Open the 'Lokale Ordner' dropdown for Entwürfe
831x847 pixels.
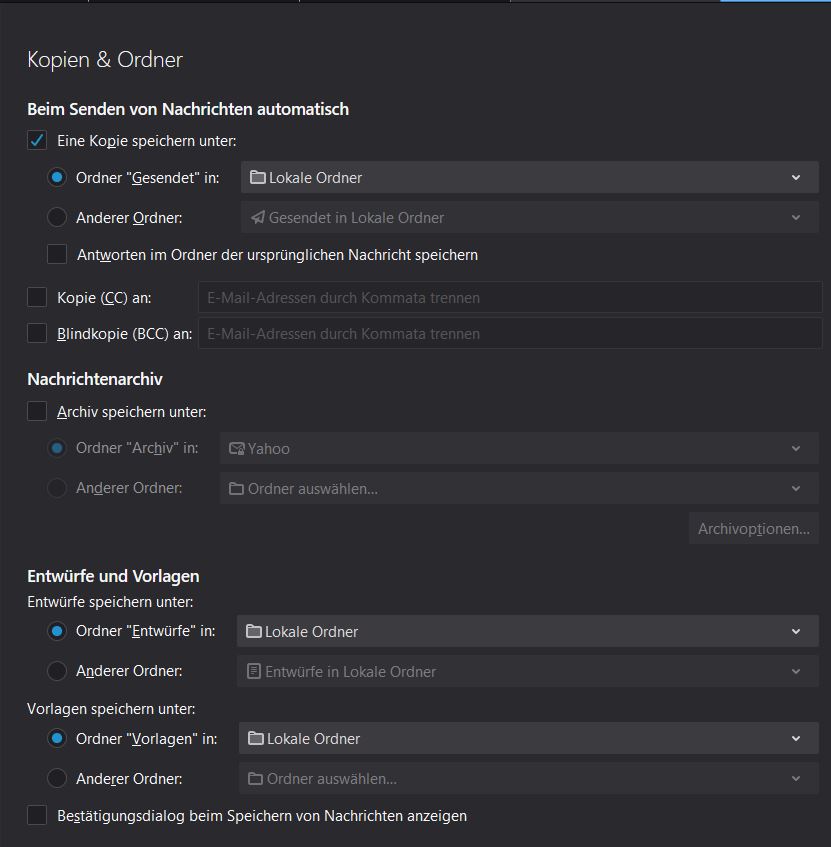pos(527,631)
